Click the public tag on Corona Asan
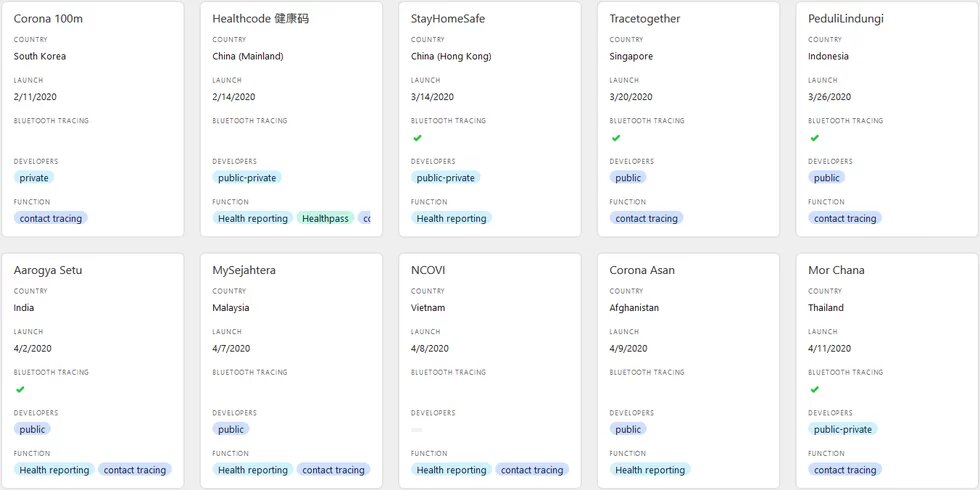The image size is (980, 490). coord(628,429)
